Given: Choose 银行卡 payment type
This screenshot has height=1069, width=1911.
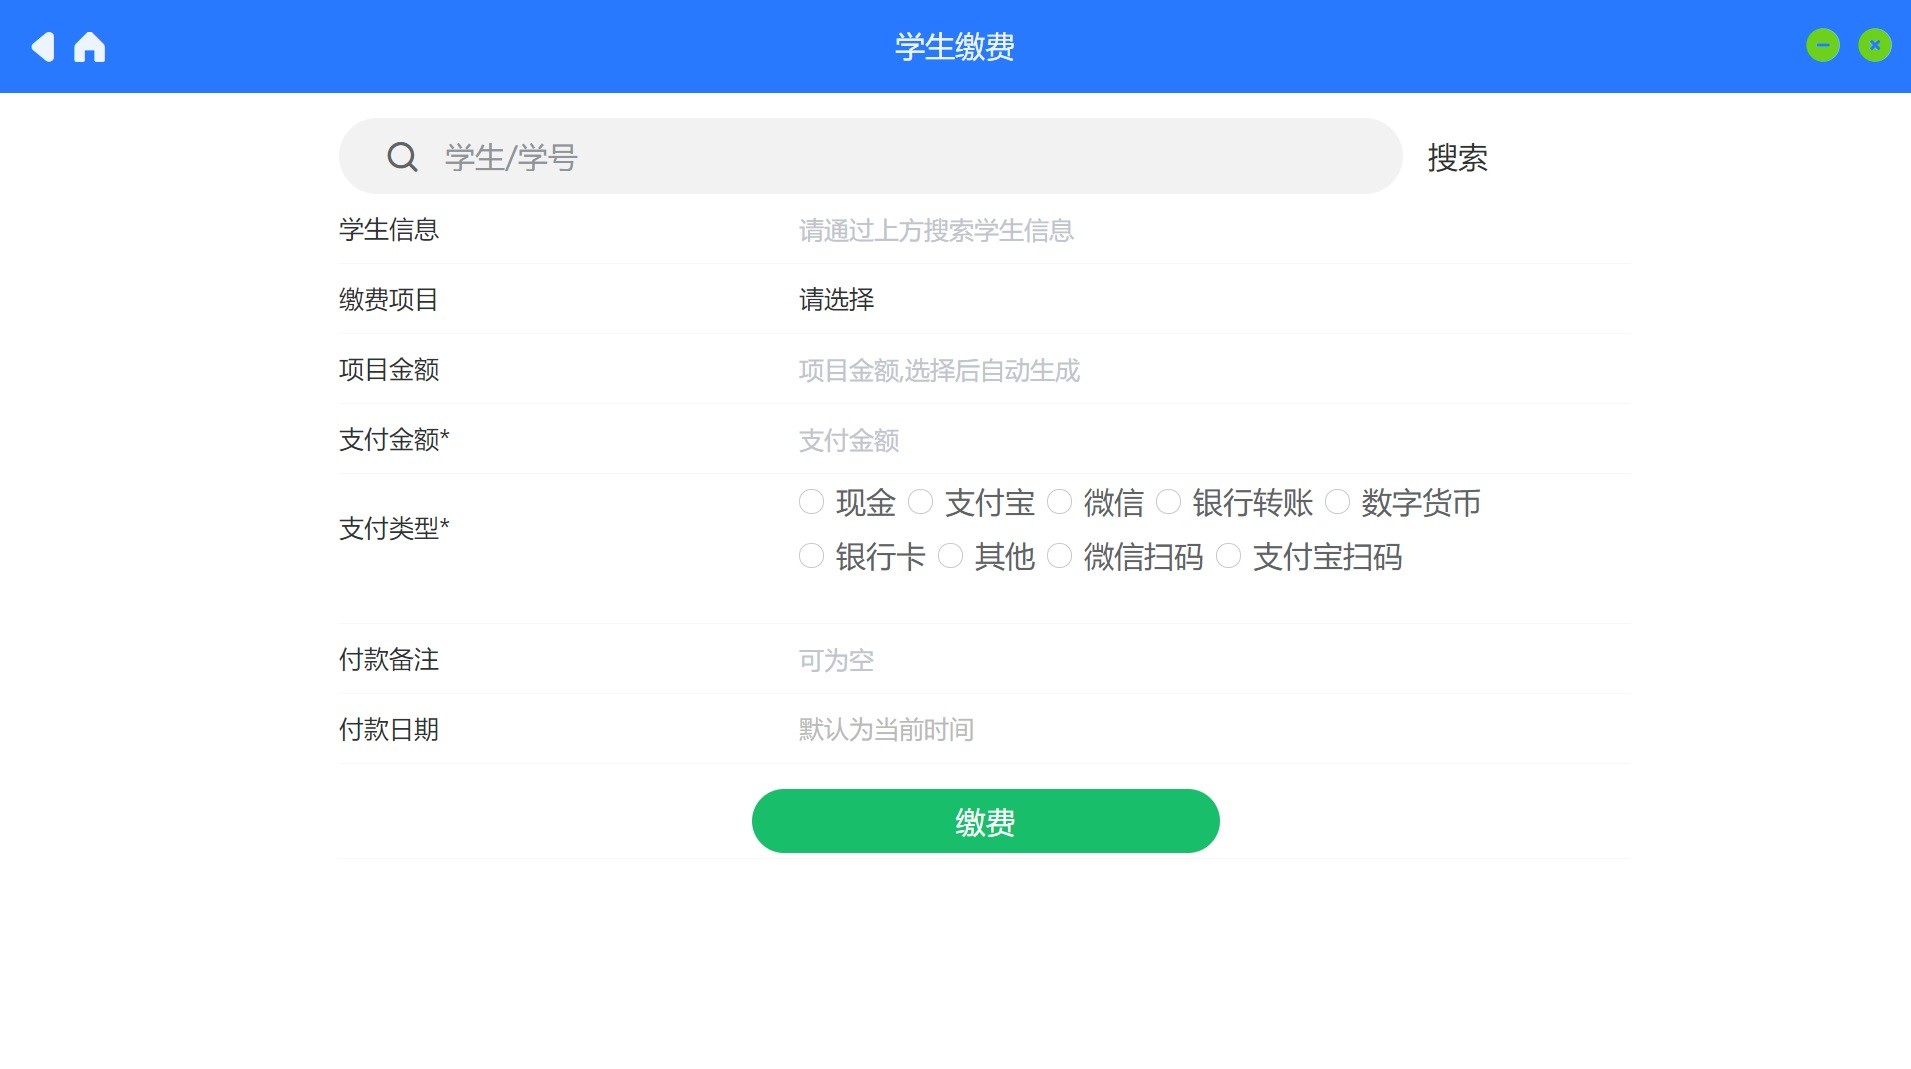Looking at the screenshot, I should click(x=811, y=556).
